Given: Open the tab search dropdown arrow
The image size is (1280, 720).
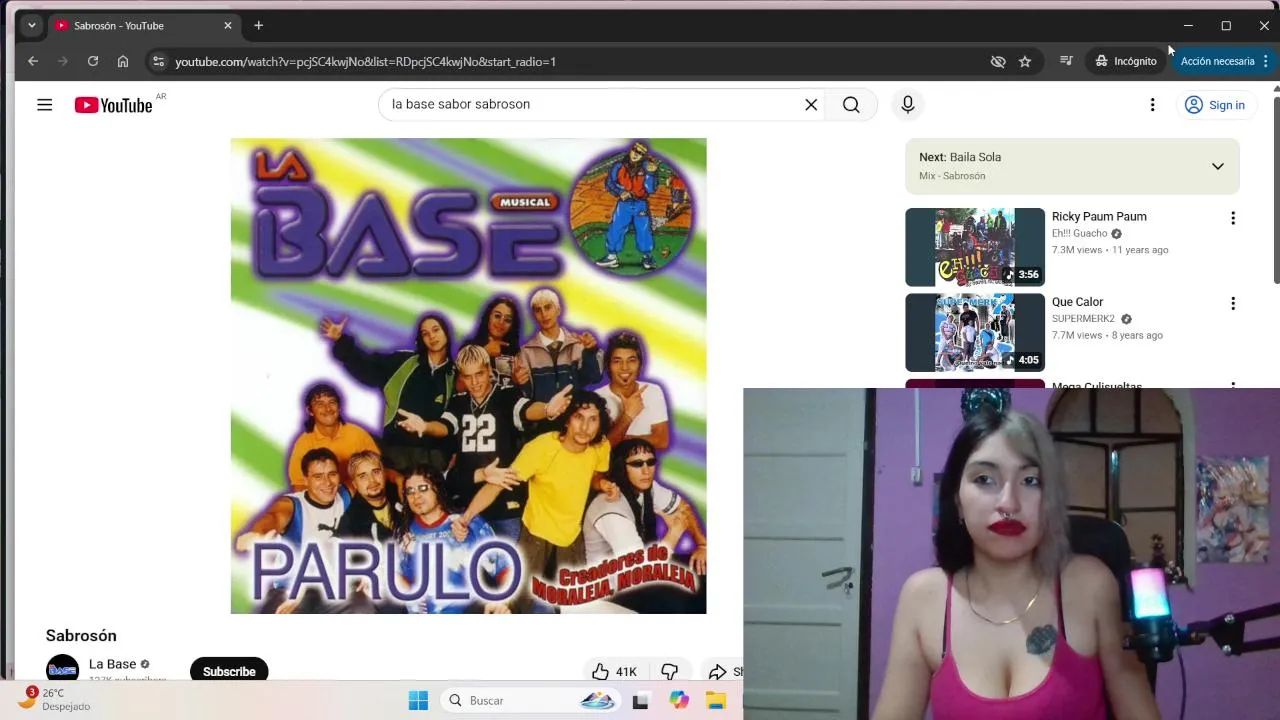Looking at the screenshot, I should pos(31,25).
